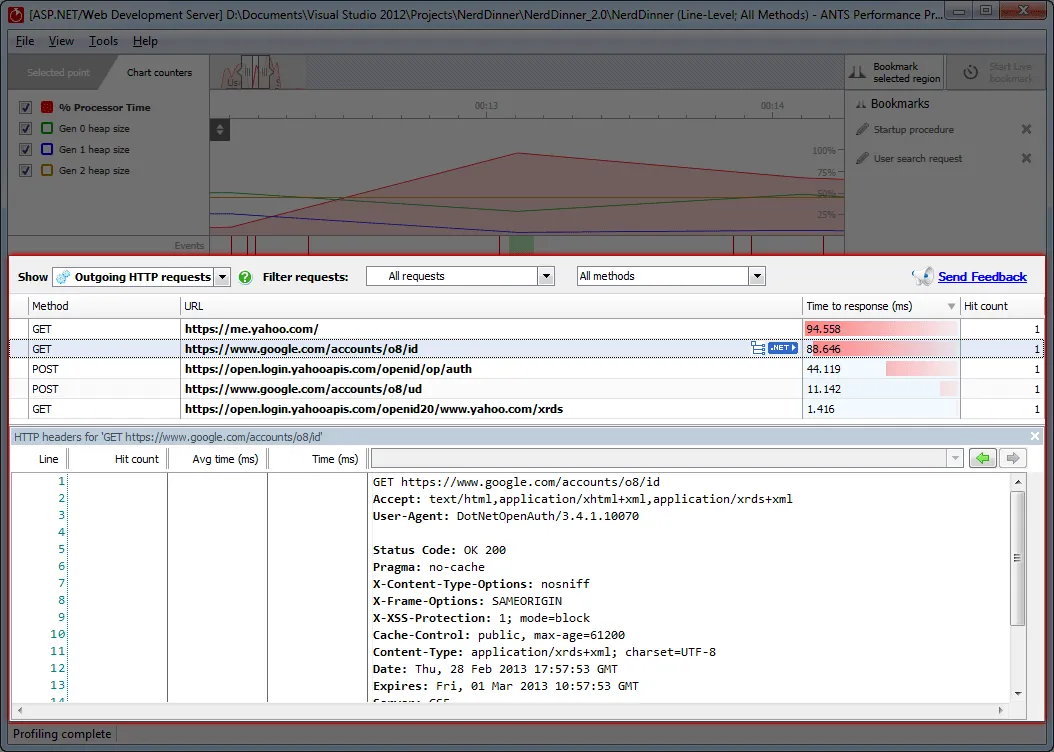Open the Outgoing HTTP requests dropdown
The image size is (1054, 752).
pos(222,277)
